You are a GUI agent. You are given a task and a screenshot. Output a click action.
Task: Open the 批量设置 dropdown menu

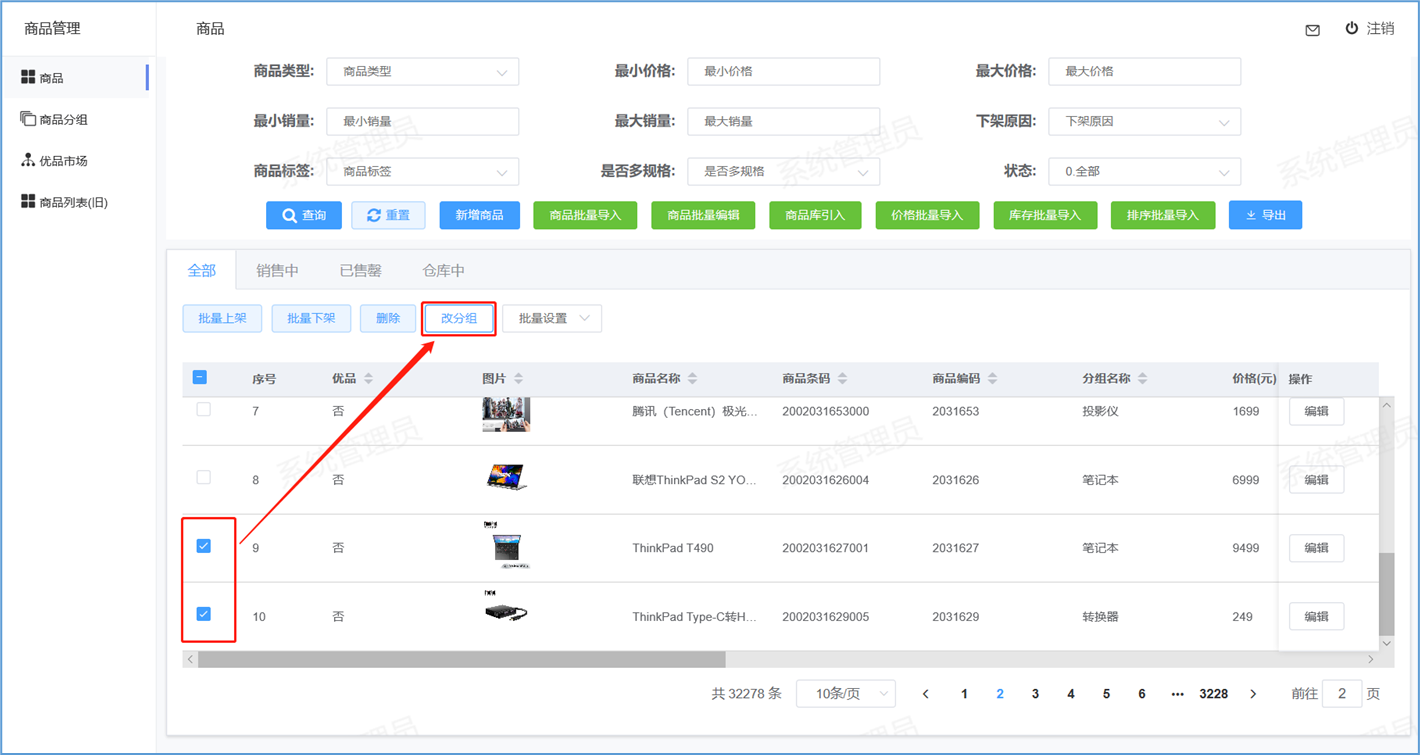[x=552, y=319]
